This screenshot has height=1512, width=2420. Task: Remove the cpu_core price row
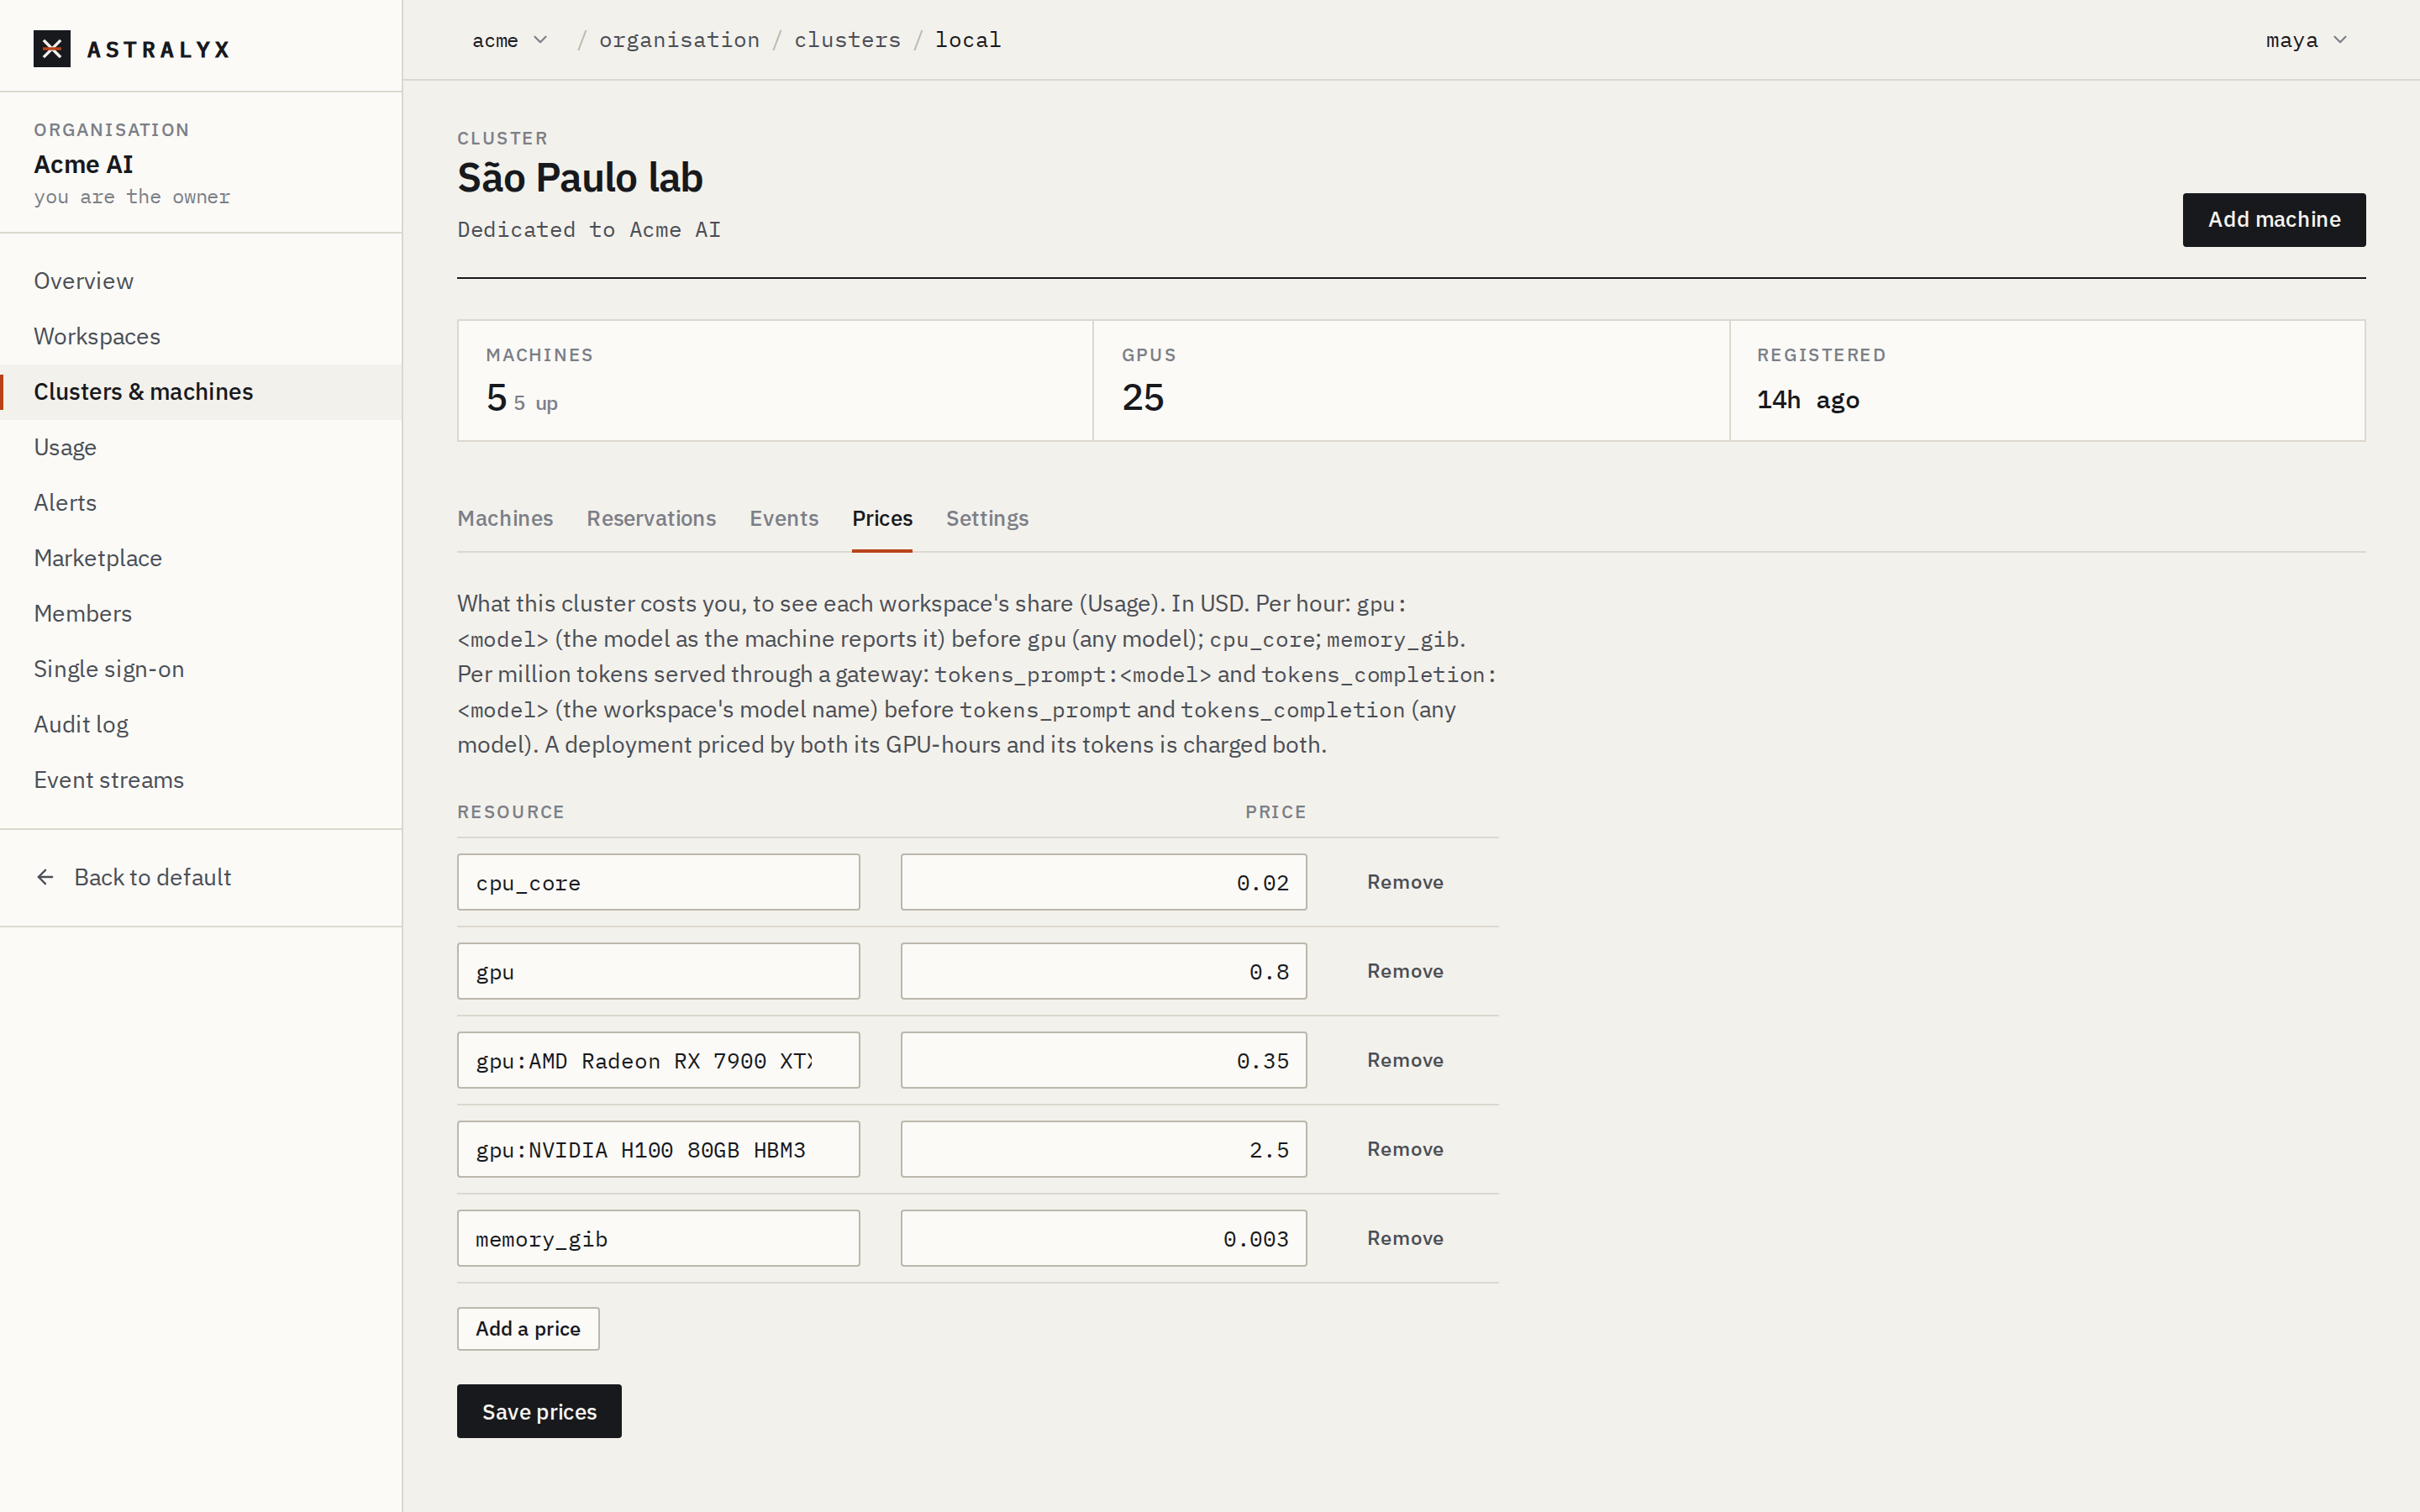[x=1405, y=882]
